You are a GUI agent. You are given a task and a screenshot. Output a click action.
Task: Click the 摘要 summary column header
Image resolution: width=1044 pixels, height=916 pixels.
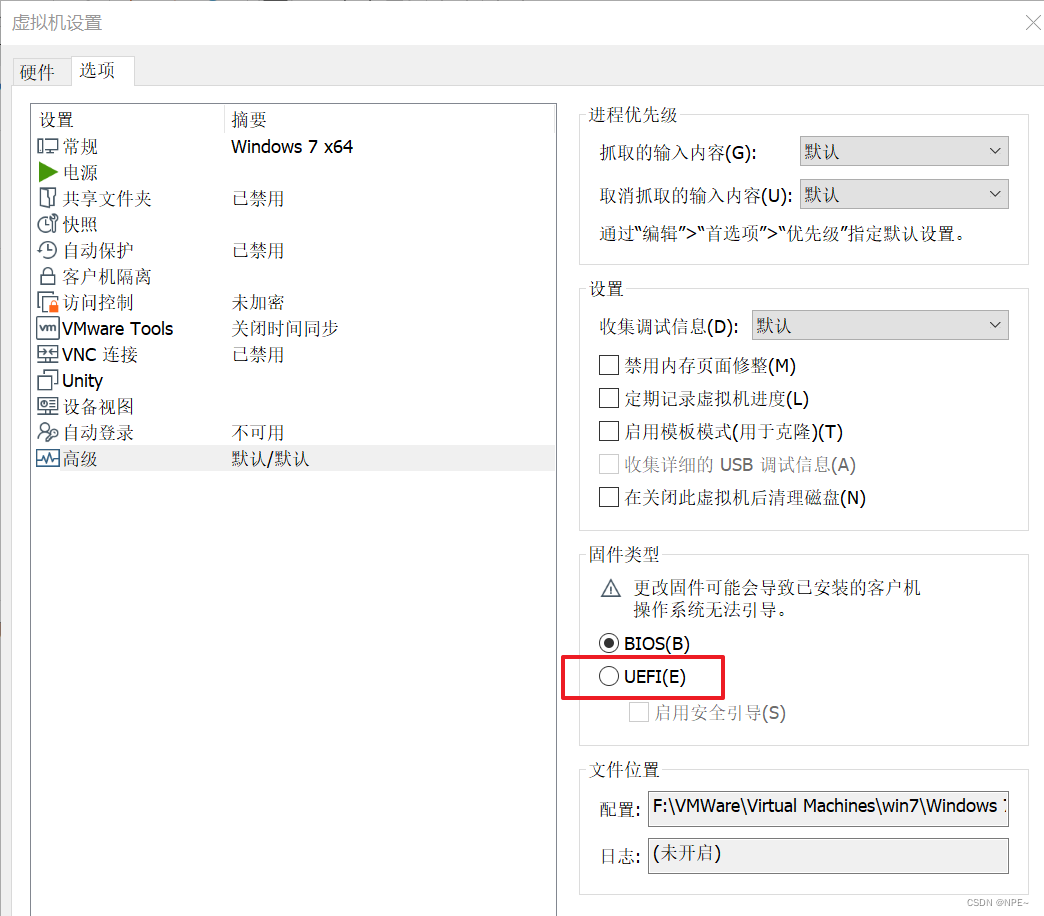248,120
